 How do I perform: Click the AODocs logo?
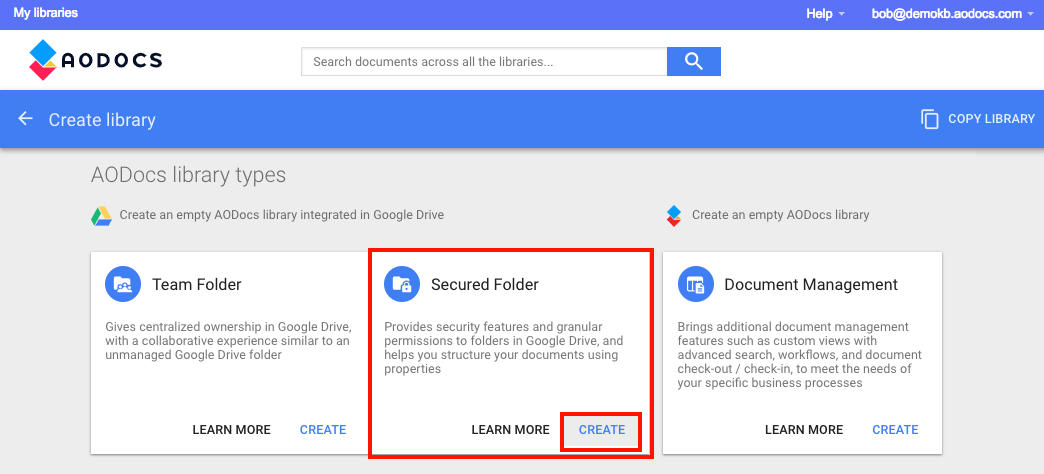point(95,60)
